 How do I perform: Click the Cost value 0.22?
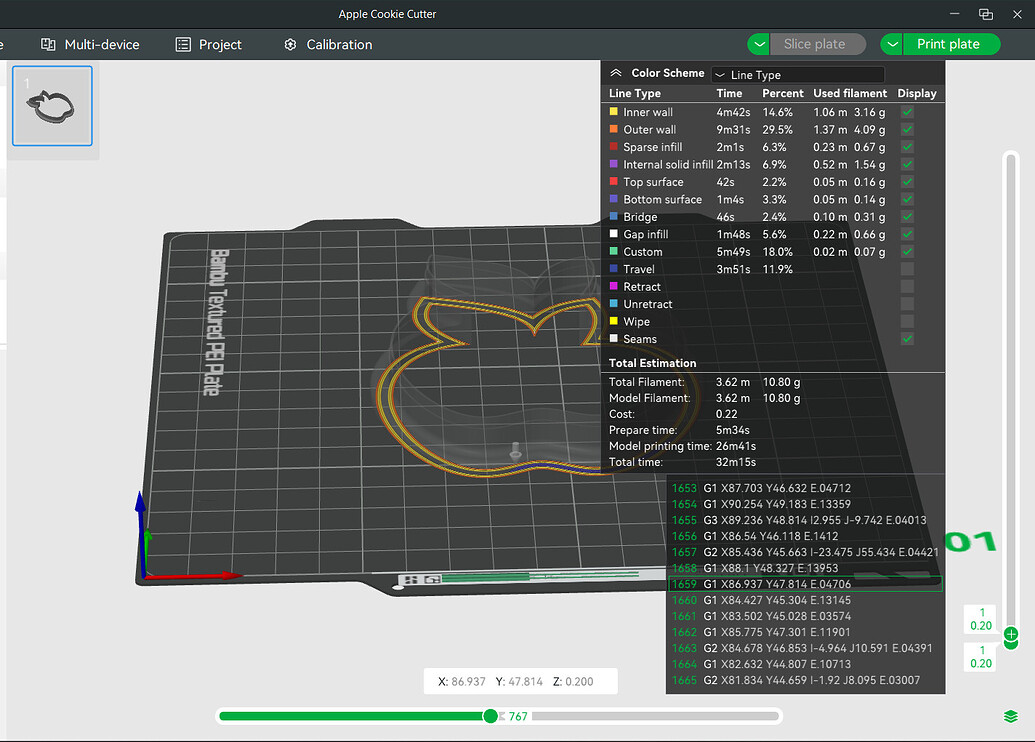(x=727, y=414)
